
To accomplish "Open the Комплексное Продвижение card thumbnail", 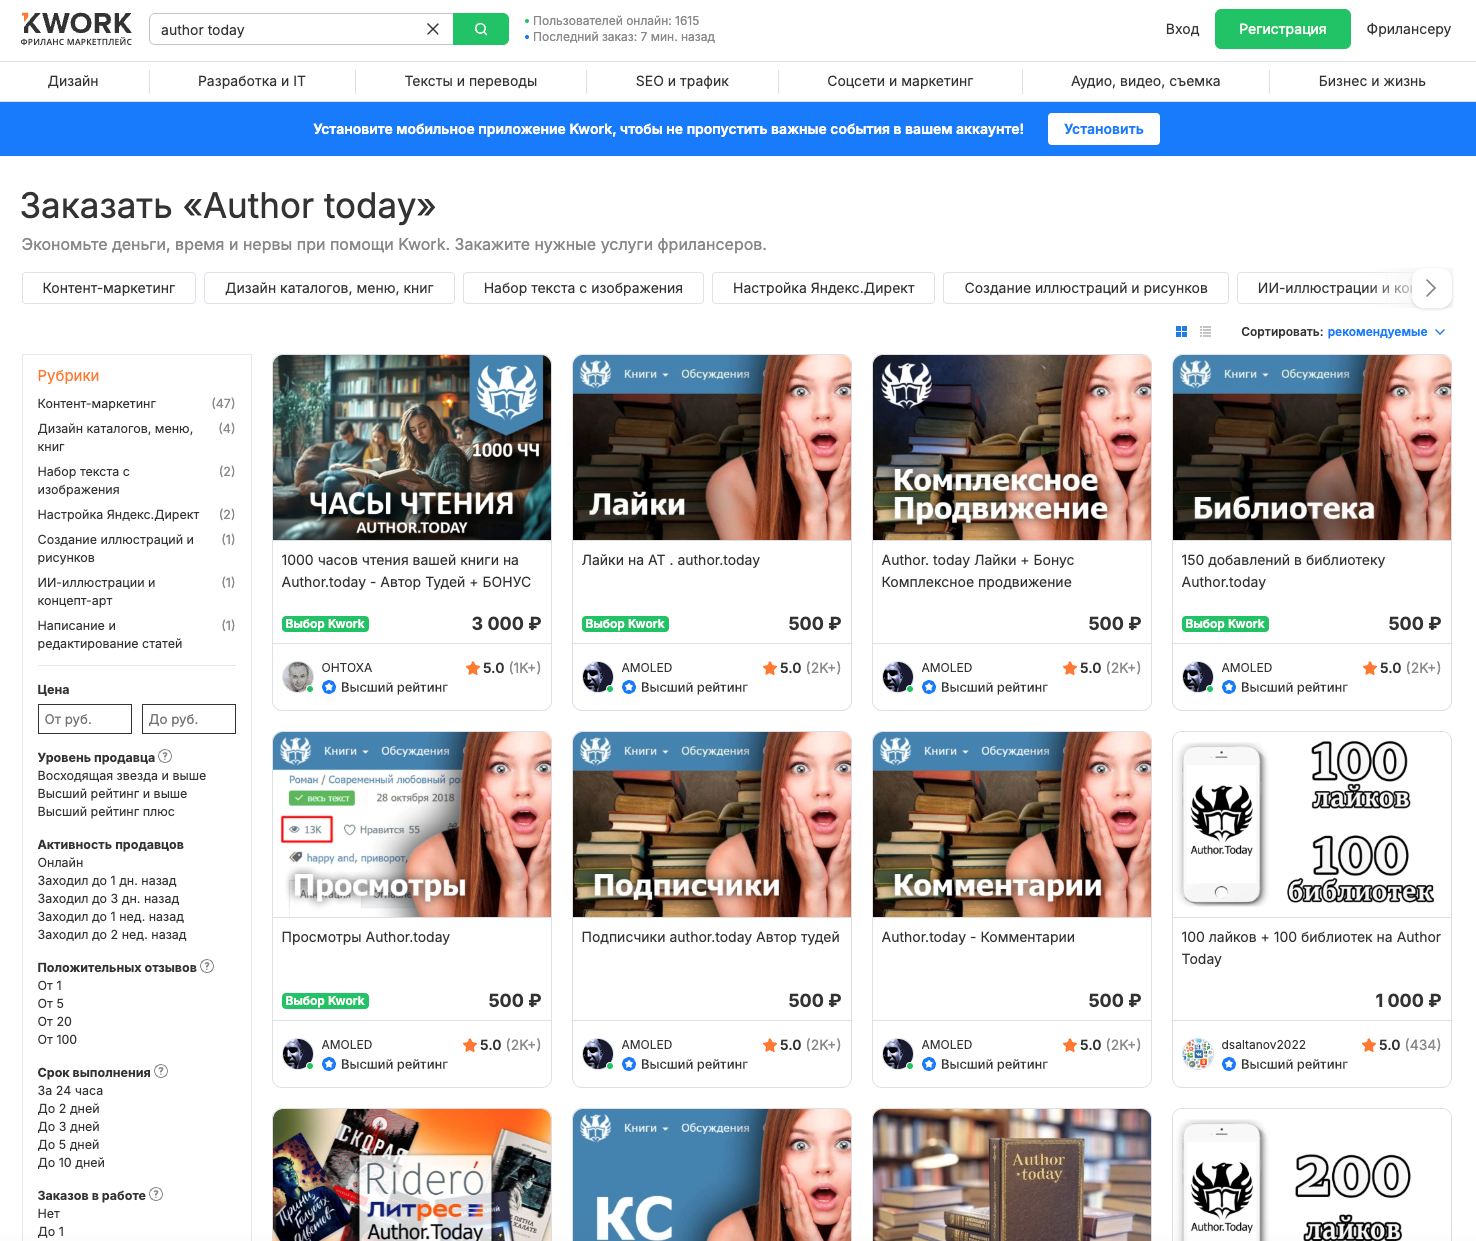I will click(x=1012, y=447).
